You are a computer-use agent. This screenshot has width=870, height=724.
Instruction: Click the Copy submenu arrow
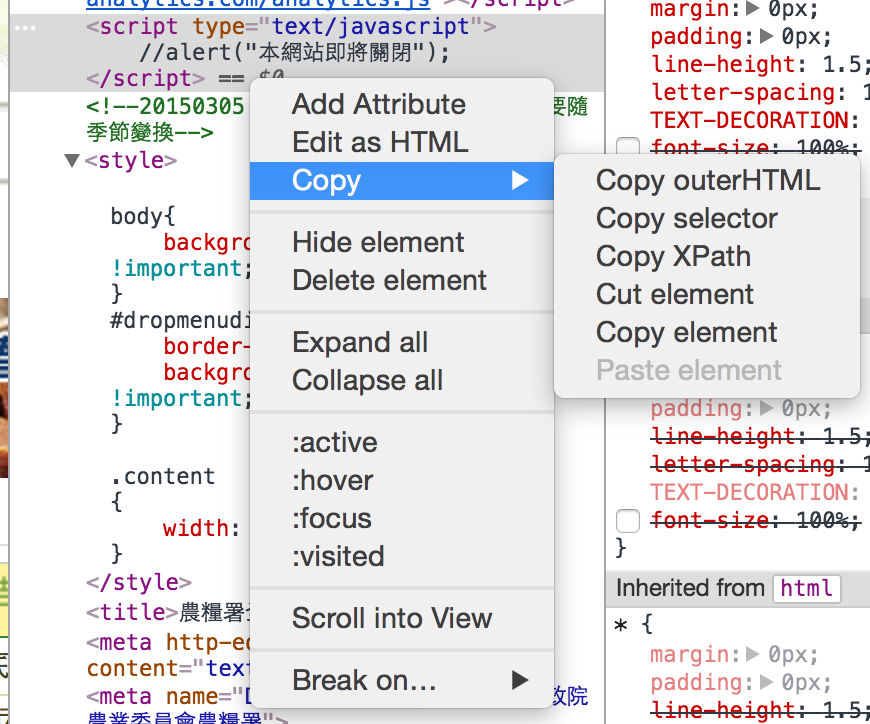tap(520, 180)
